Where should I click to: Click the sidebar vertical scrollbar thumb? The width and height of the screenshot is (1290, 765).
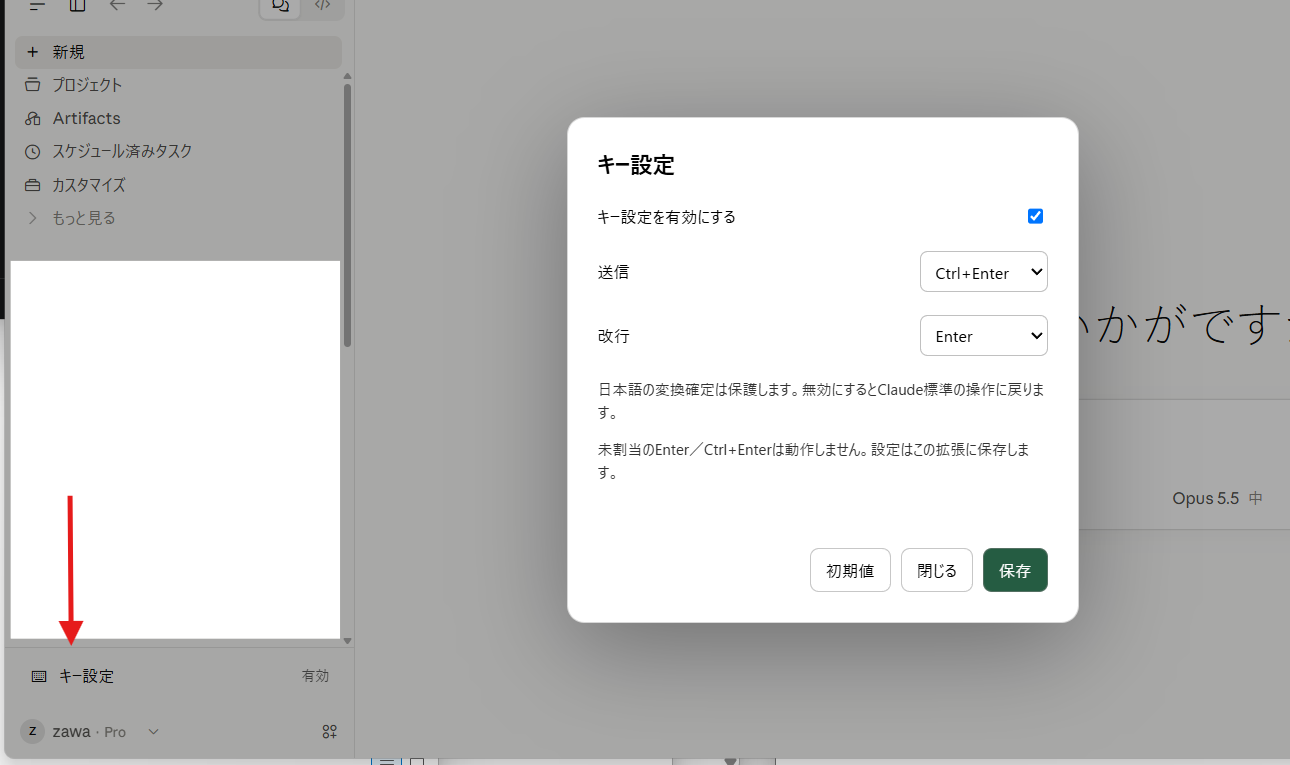click(347, 215)
